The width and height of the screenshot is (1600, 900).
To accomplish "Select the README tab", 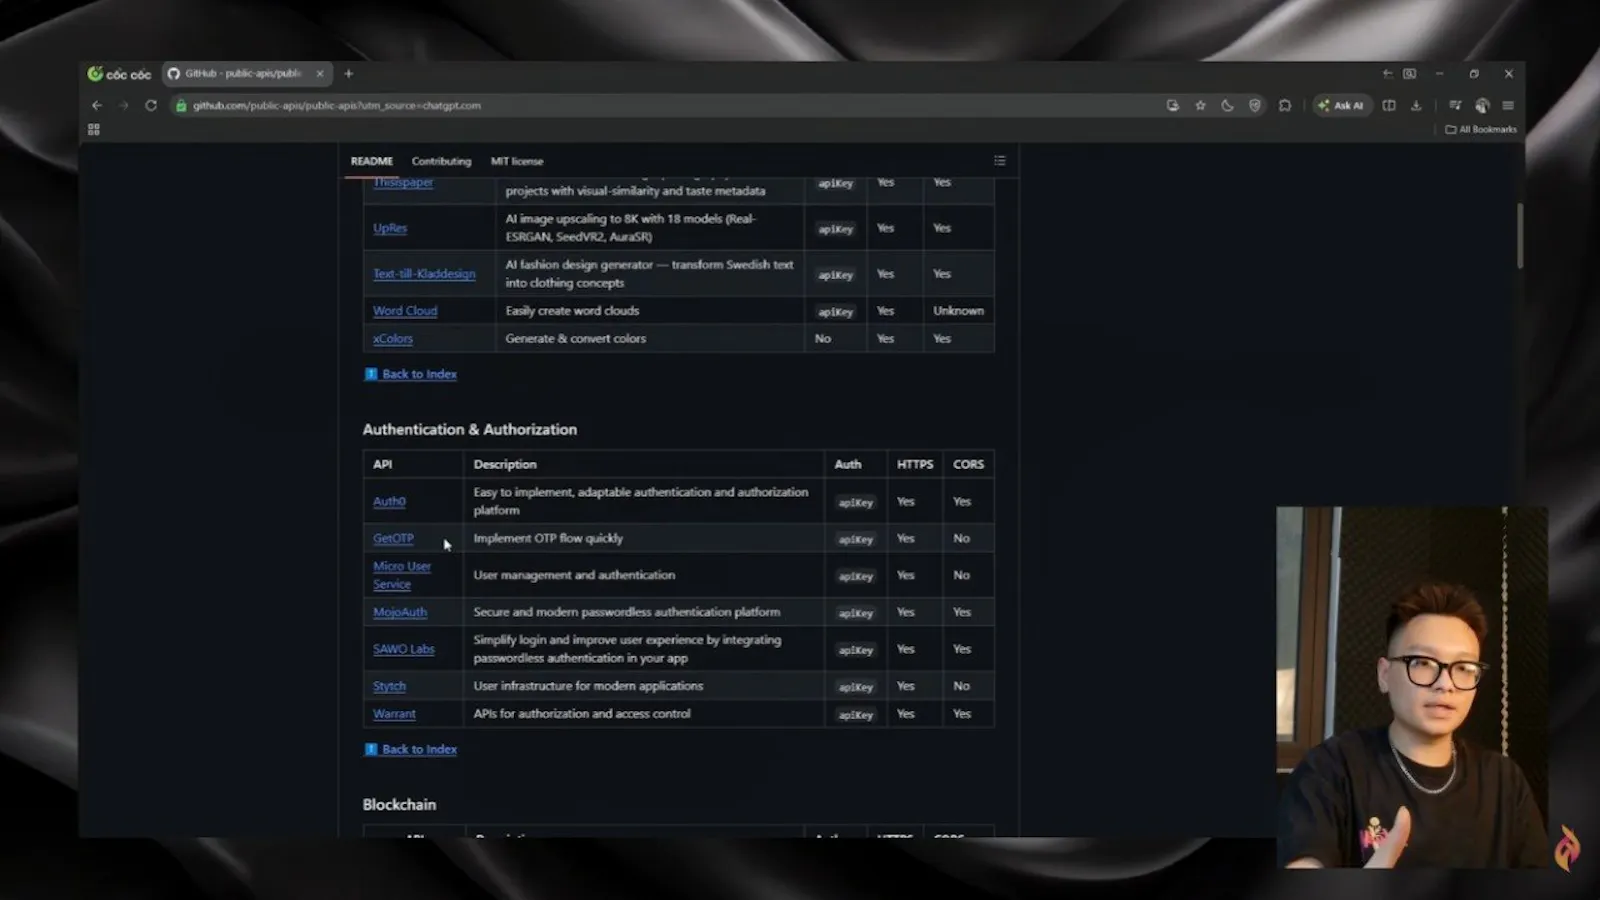I will click(x=372, y=161).
